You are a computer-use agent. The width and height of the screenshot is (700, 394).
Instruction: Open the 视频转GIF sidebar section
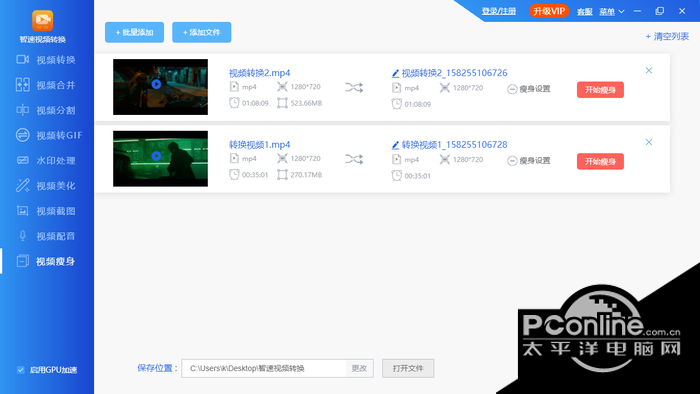(x=49, y=135)
